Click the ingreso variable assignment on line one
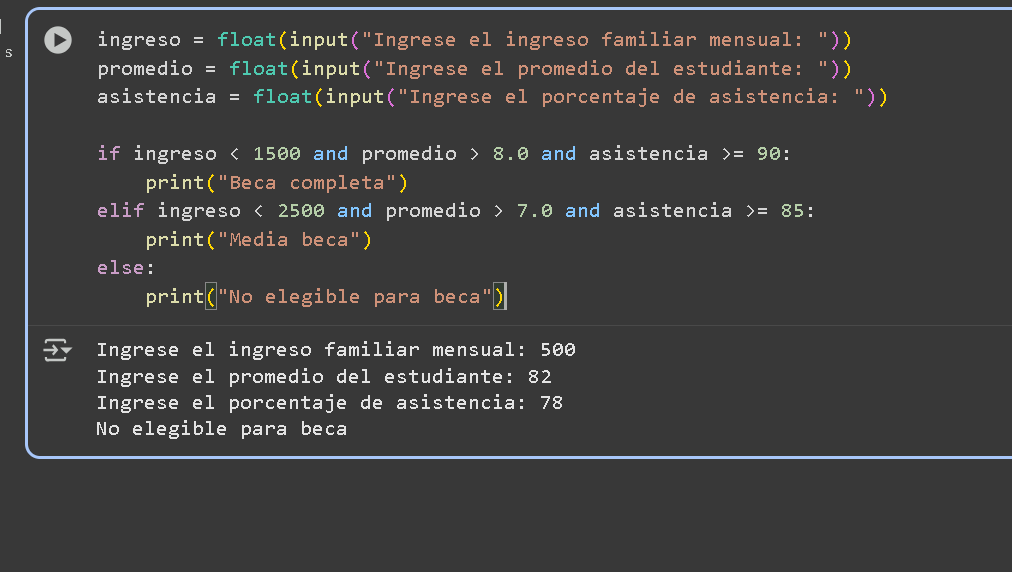Viewport: 1012px width, 572px height. pyautogui.click(x=138, y=40)
